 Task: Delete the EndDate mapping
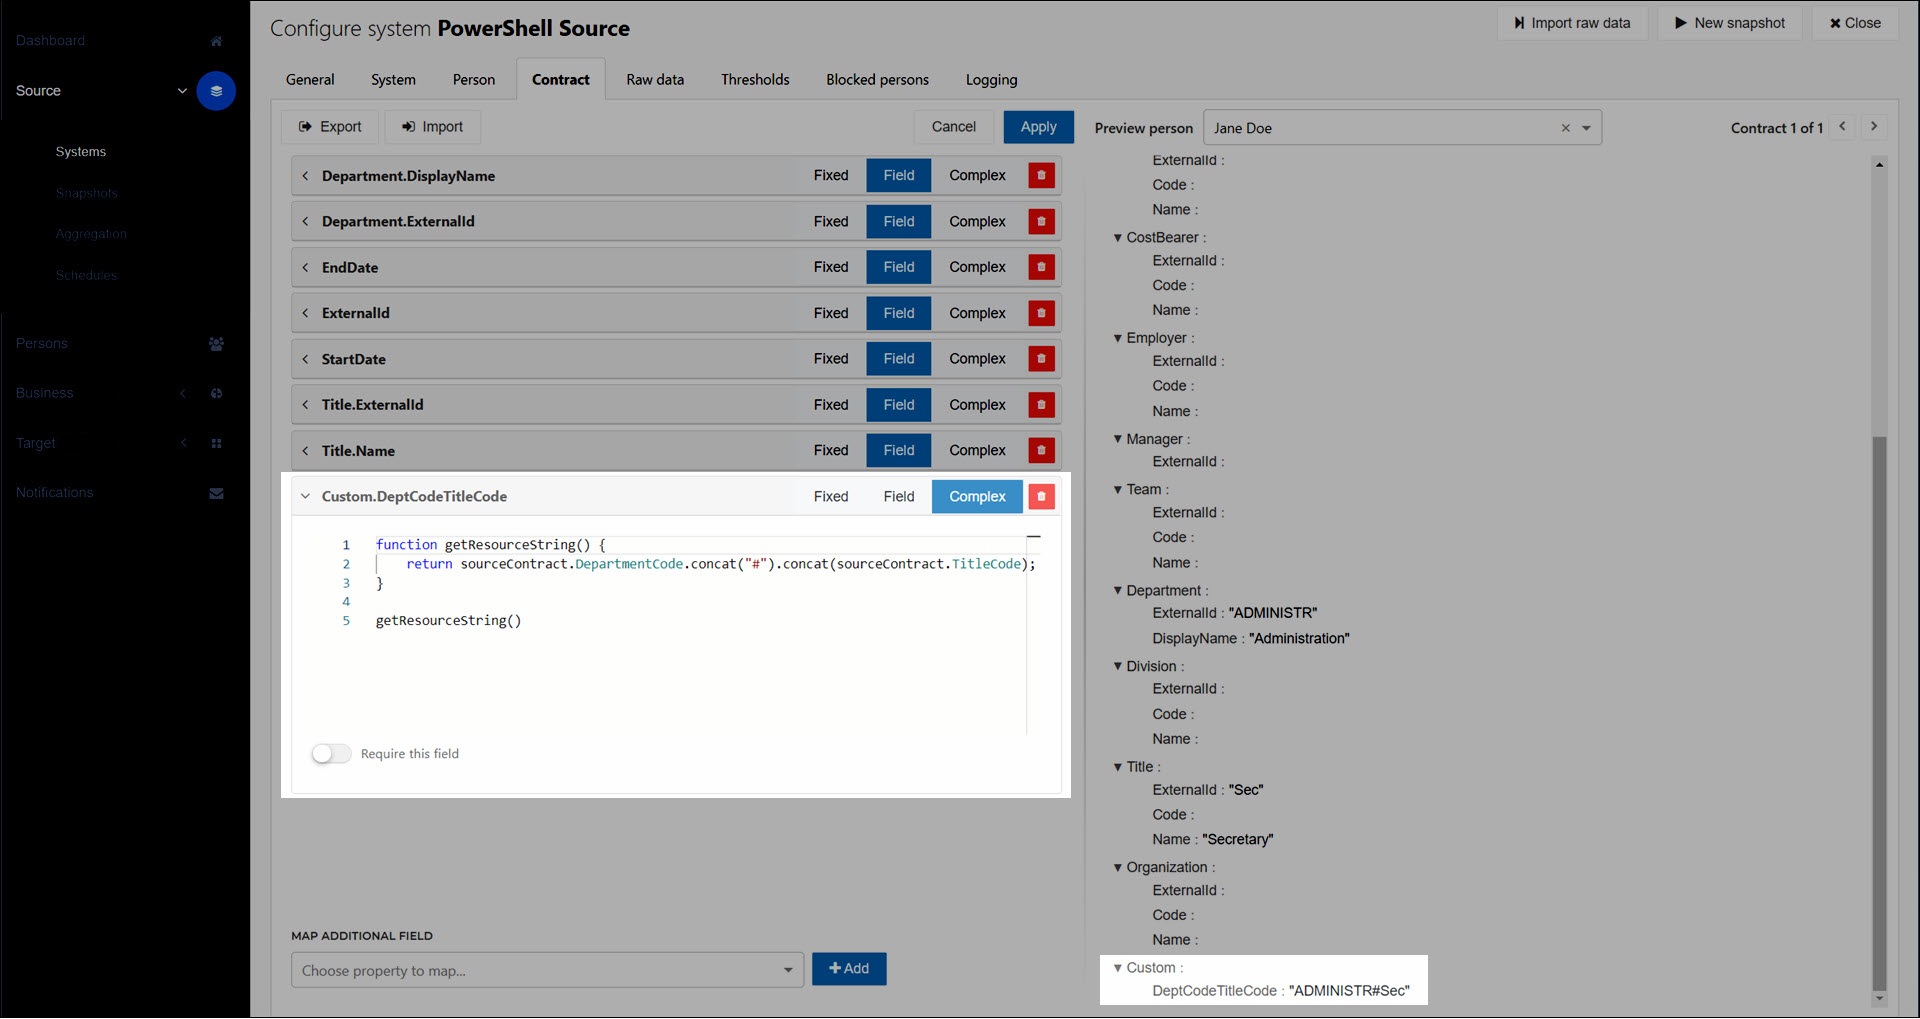coord(1041,268)
